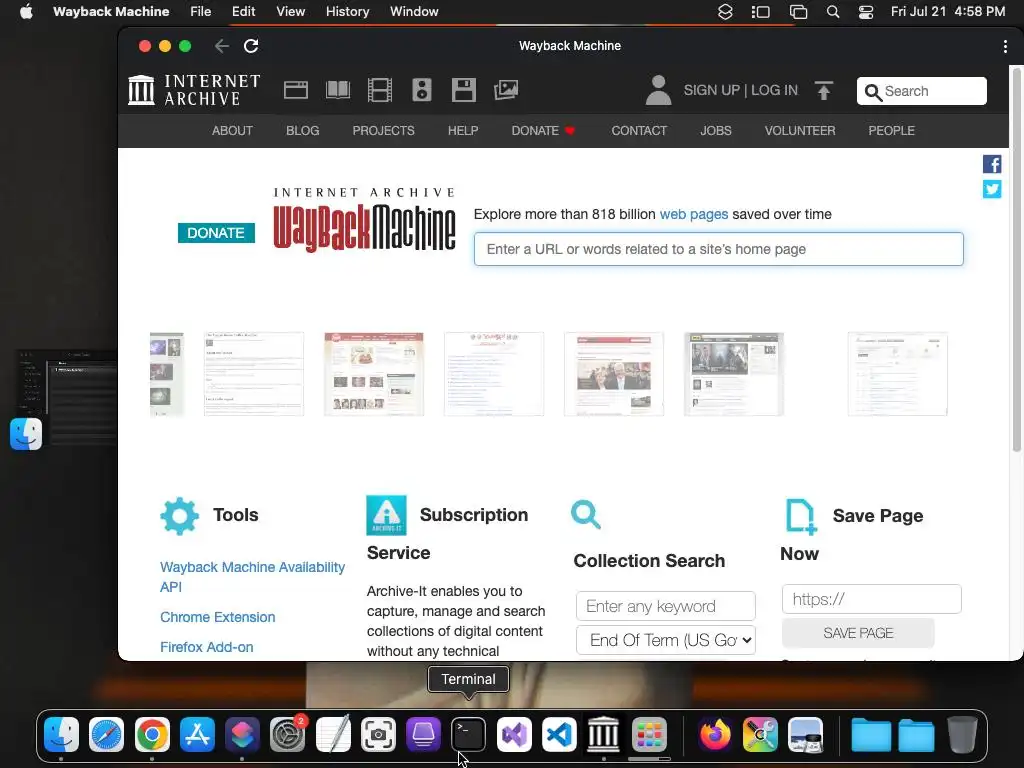Open the rightmost faded site thumbnail

point(897,374)
